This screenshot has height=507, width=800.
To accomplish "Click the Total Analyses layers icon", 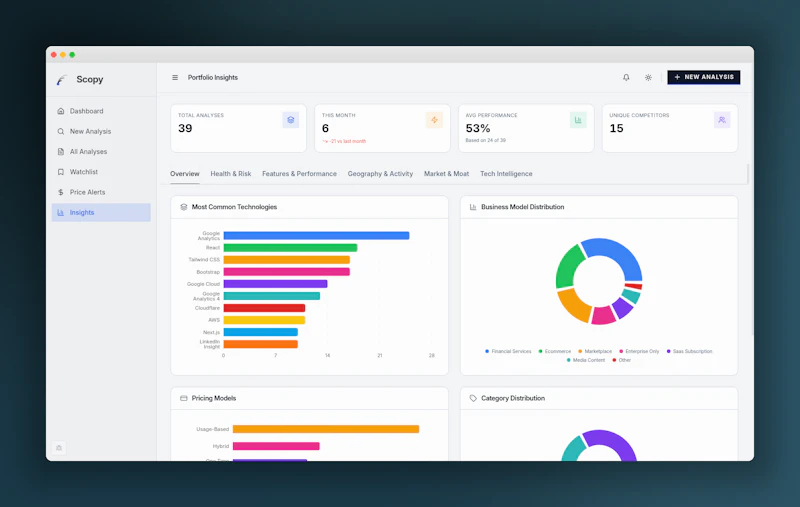I will [290, 120].
